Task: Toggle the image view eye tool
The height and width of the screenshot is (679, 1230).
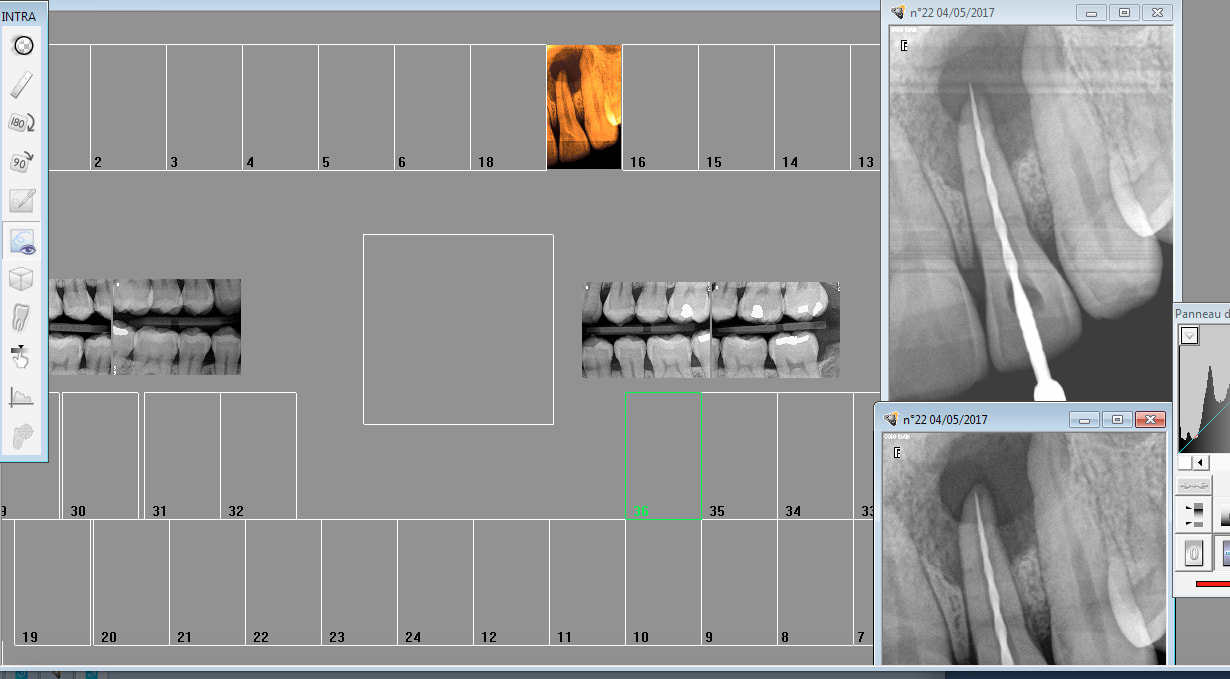Action: coord(23,241)
